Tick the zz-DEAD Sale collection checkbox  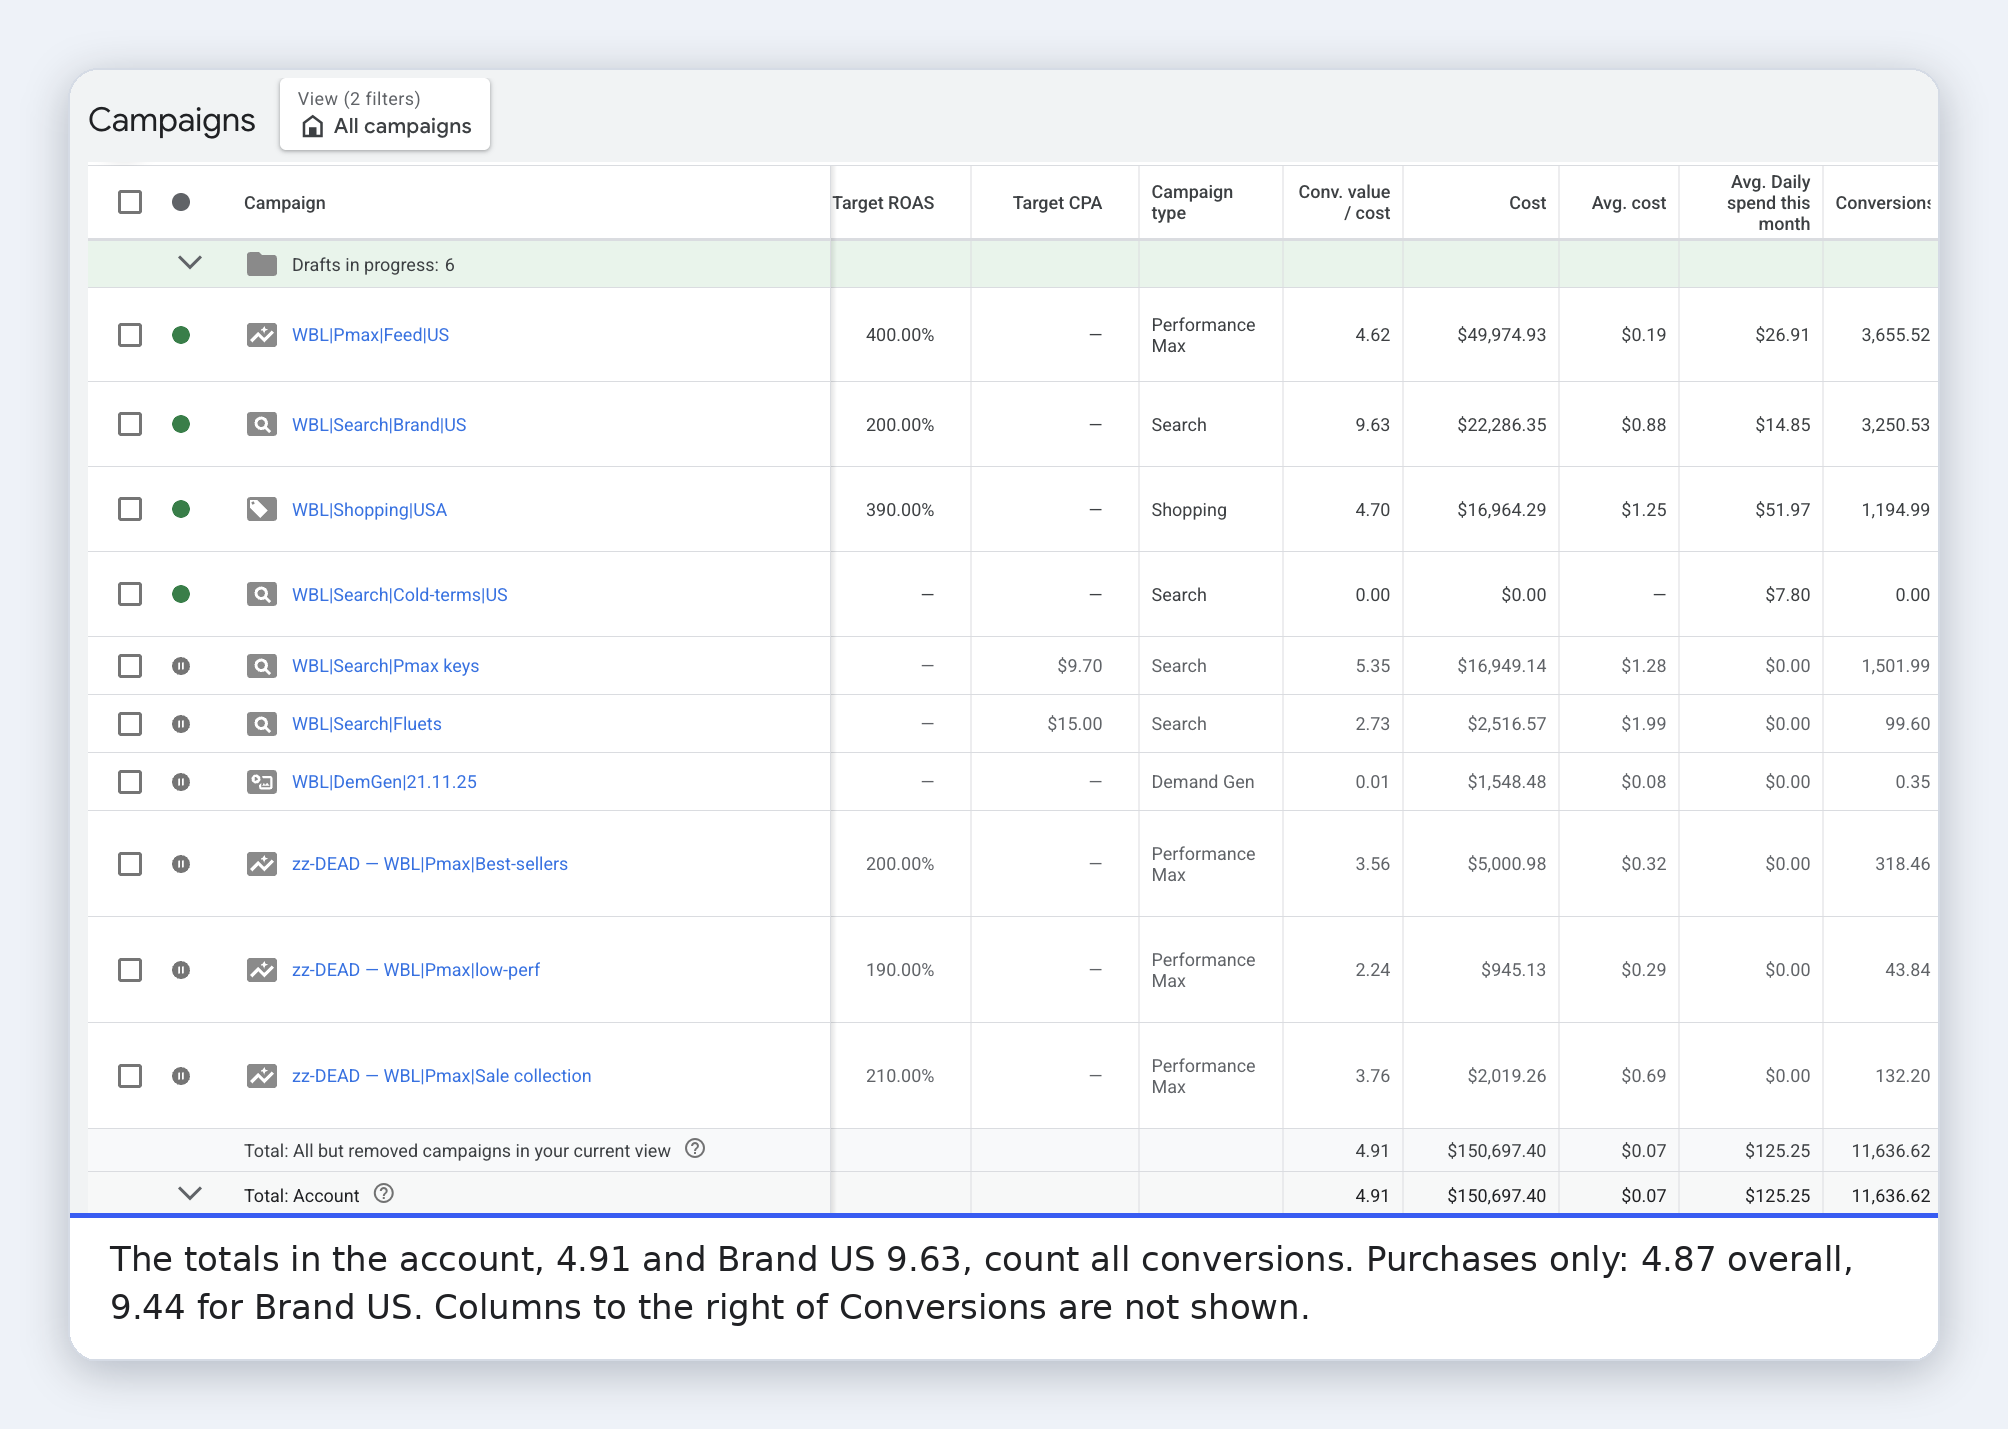click(x=130, y=1076)
